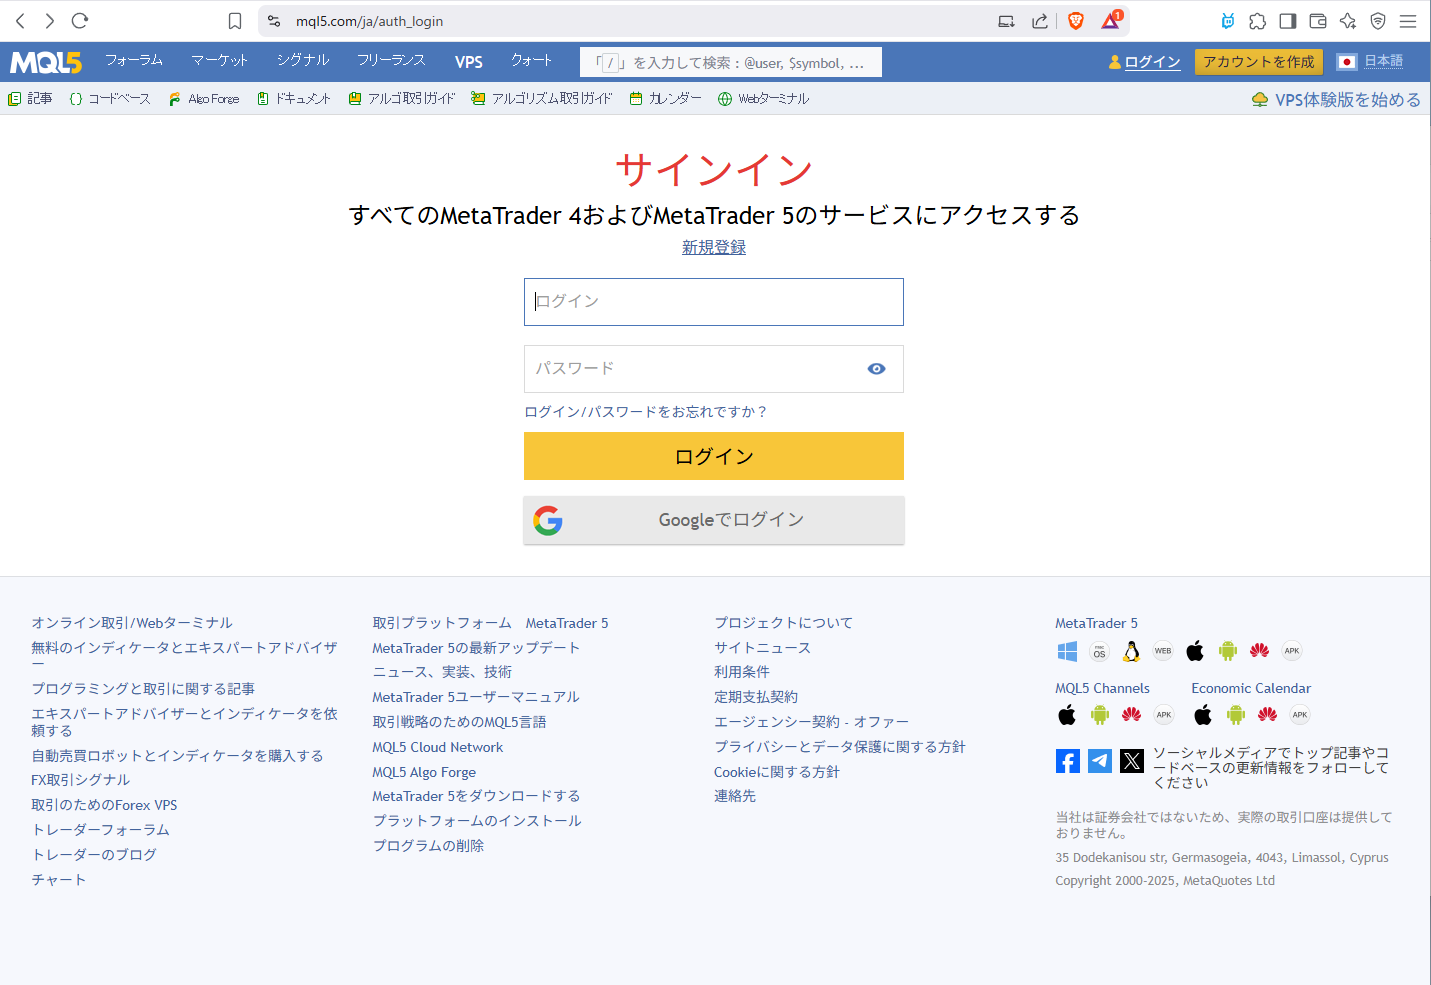The width and height of the screenshot is (1431, 985).
Task: Click the MQL5 Channels APK icon
Action: pos(1163,715)
